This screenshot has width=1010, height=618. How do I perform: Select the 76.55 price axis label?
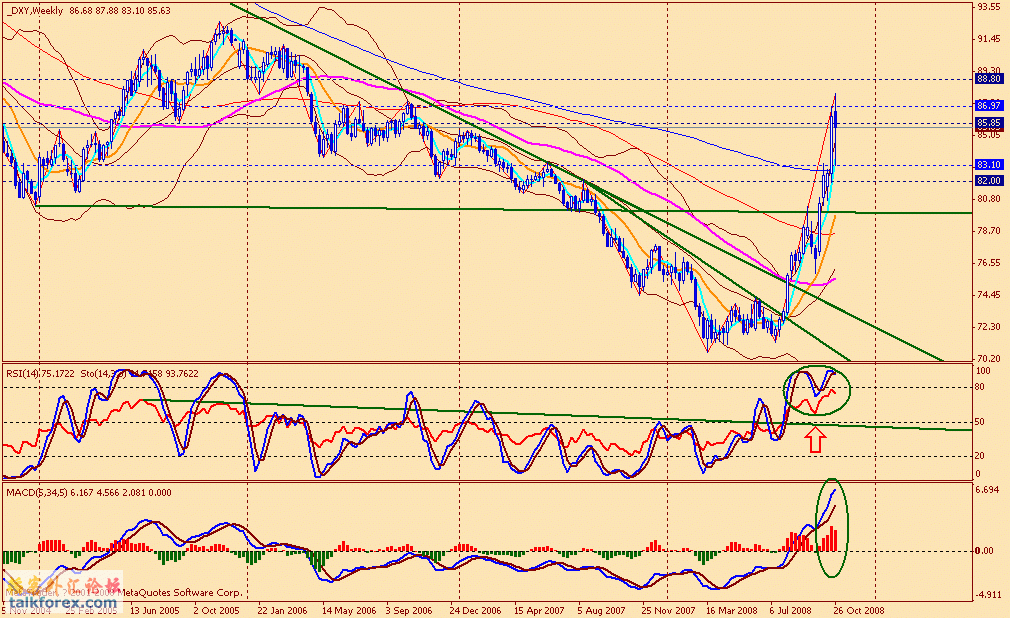[x=989, y=263]
